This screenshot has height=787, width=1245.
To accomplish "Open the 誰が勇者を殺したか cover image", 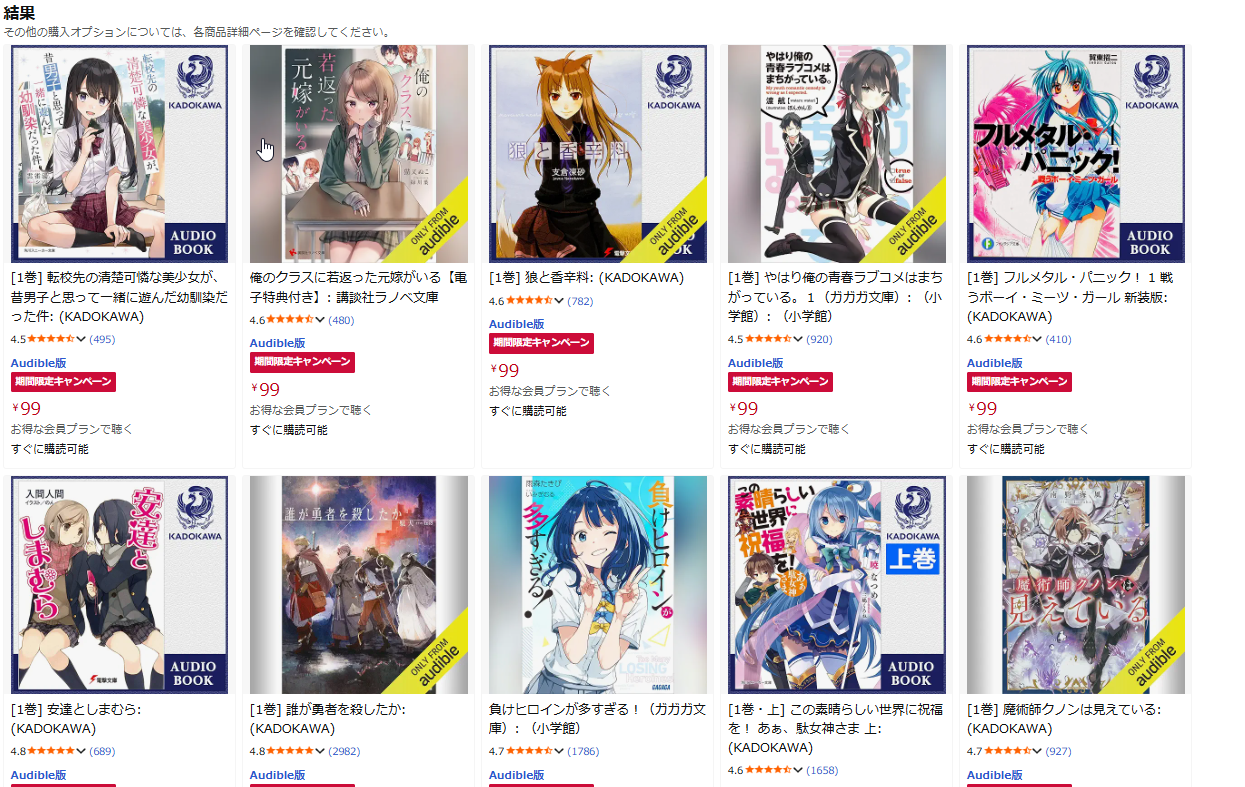I will point(359,585).
